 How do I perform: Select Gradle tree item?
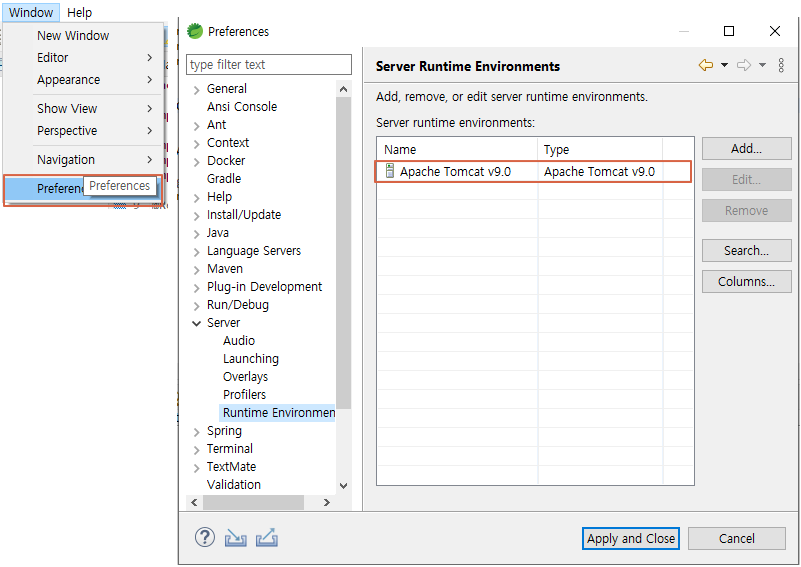click(x=224, y=179)
